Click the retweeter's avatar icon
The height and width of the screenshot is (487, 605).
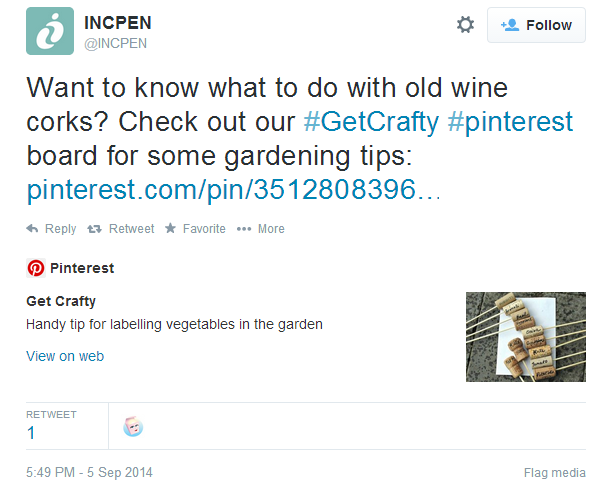click(133, 427)
